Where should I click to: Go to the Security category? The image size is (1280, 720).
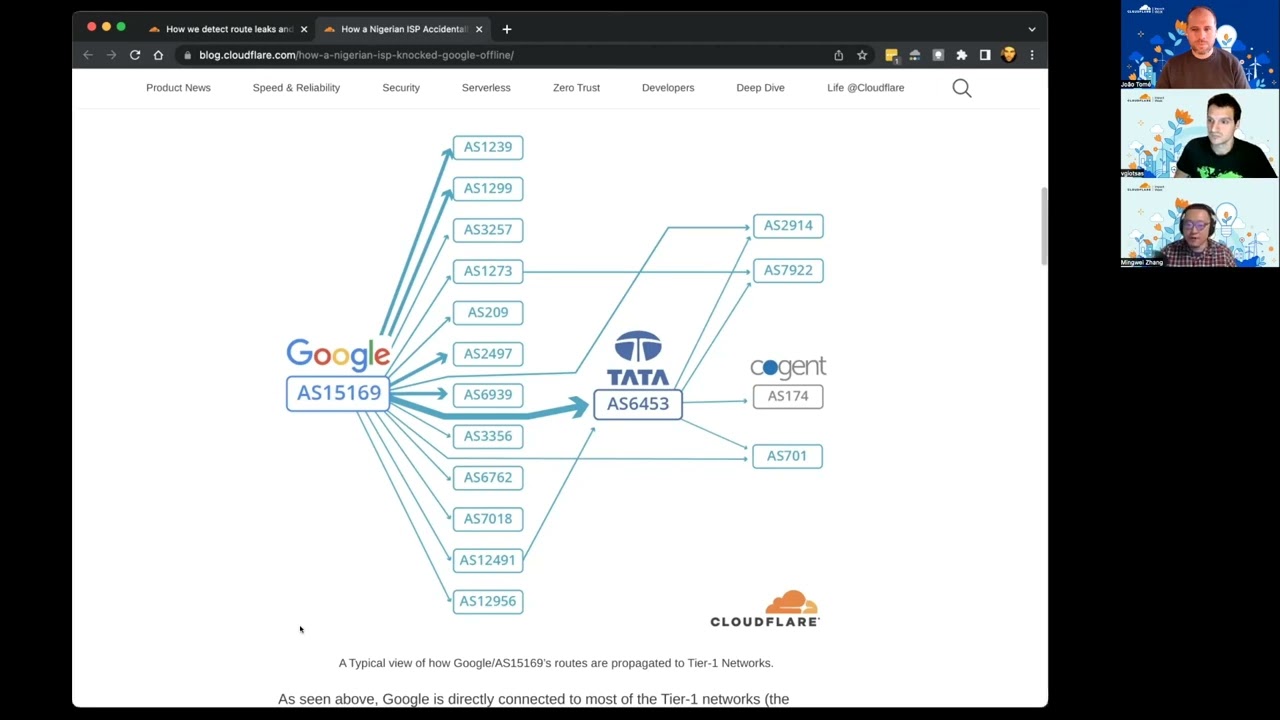click(x=401, y=88)
